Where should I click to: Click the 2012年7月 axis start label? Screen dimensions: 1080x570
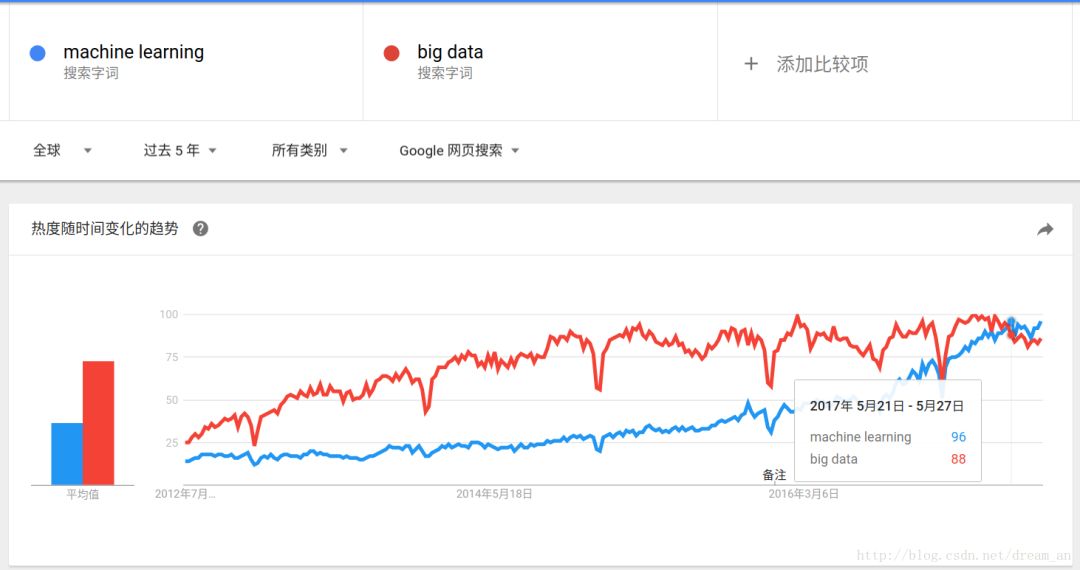tap(185, 494)
